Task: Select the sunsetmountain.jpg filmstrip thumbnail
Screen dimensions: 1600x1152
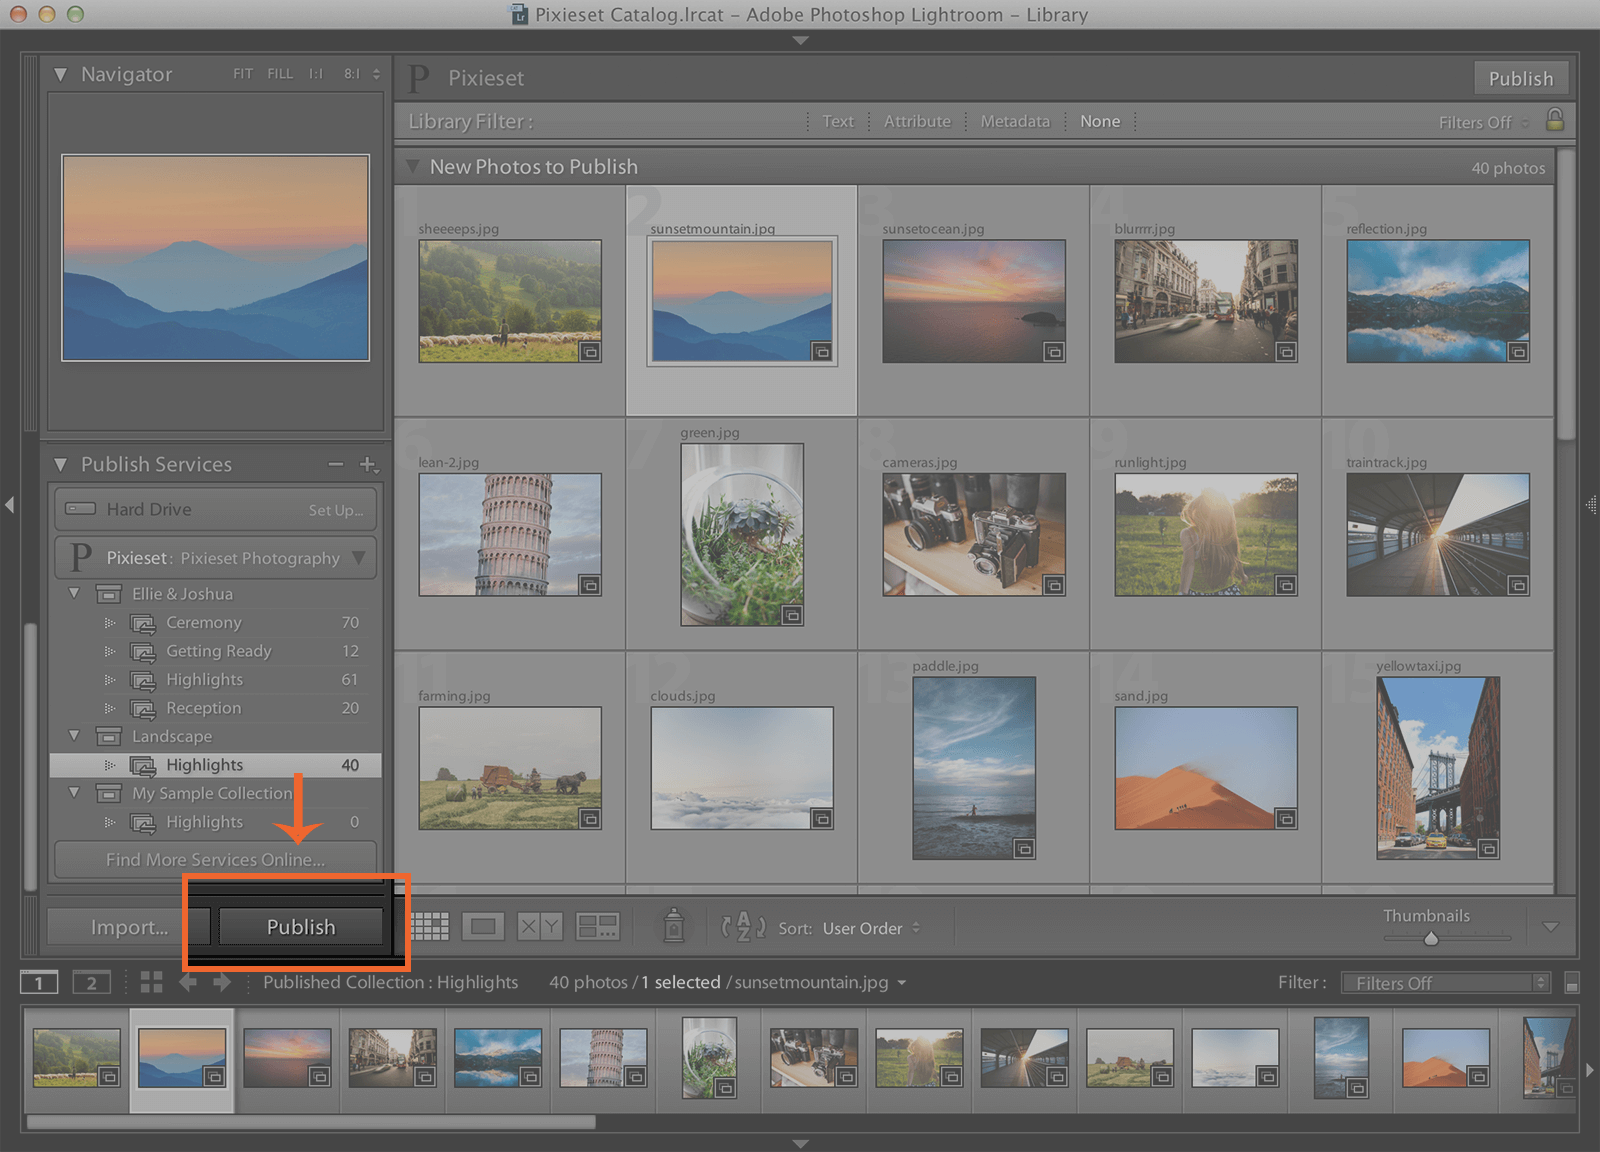Action: pyautogui.click(x=182, y=1058)
